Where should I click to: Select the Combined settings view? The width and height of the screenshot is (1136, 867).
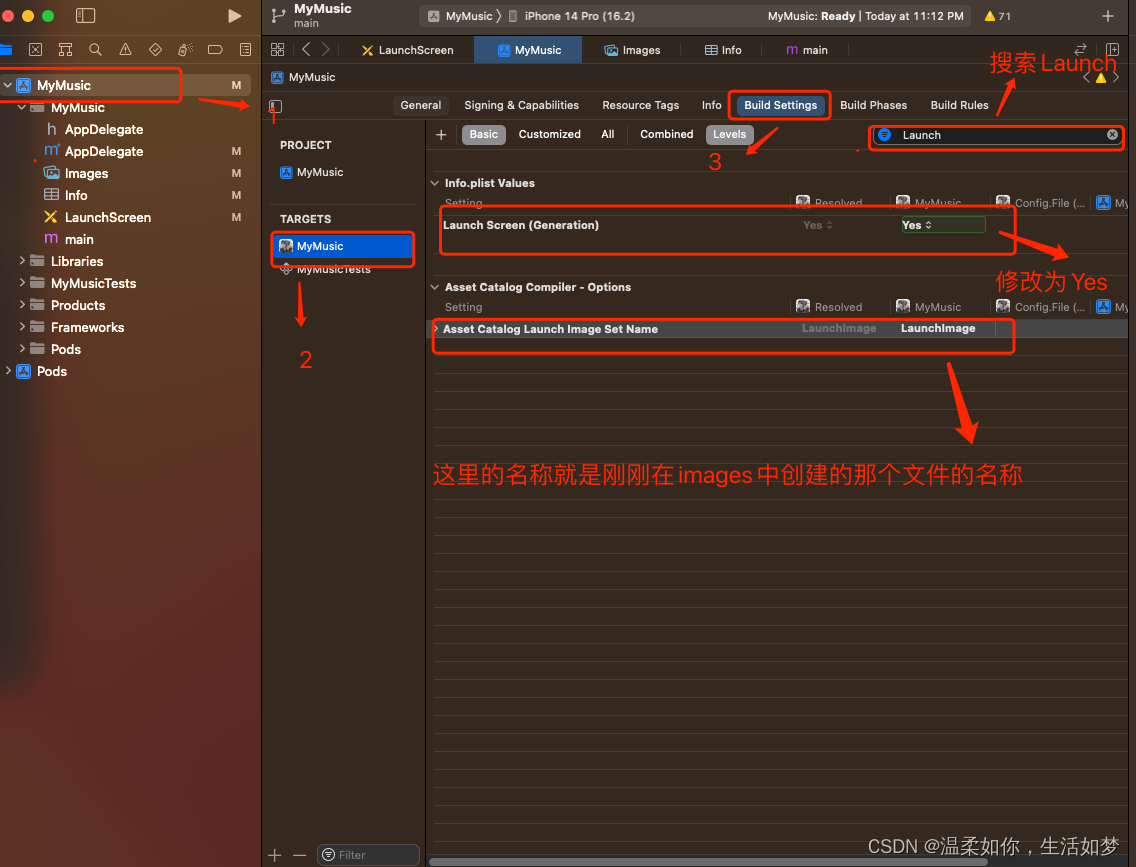click(666, 134)
